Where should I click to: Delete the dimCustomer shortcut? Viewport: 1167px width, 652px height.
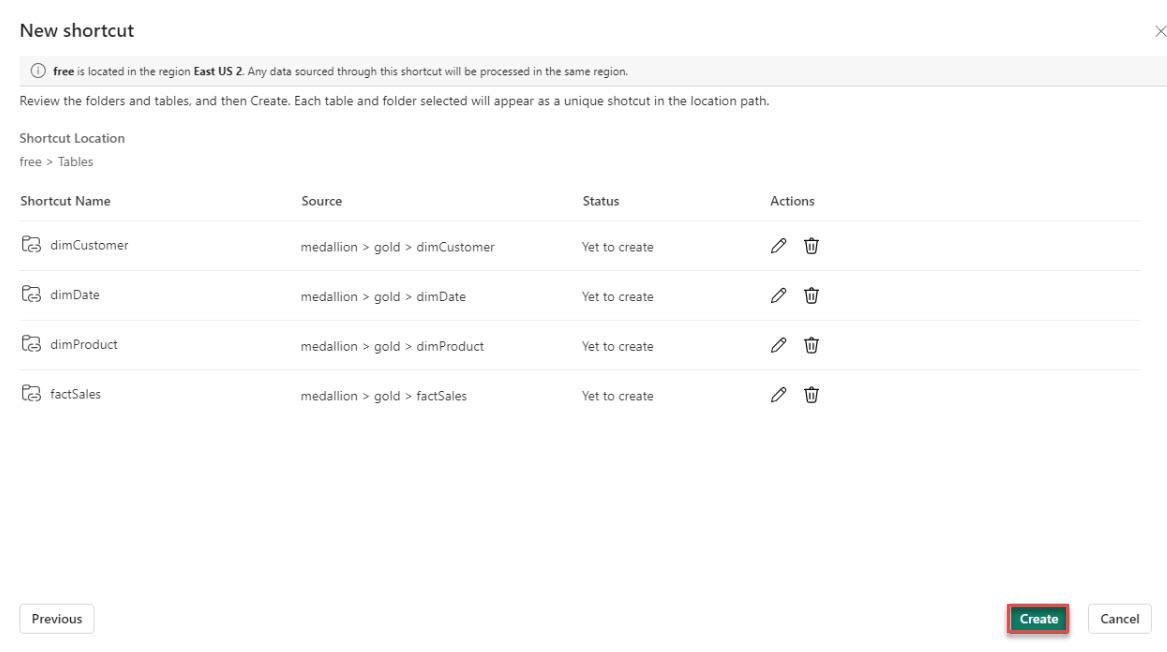click(x=812, y=247)
